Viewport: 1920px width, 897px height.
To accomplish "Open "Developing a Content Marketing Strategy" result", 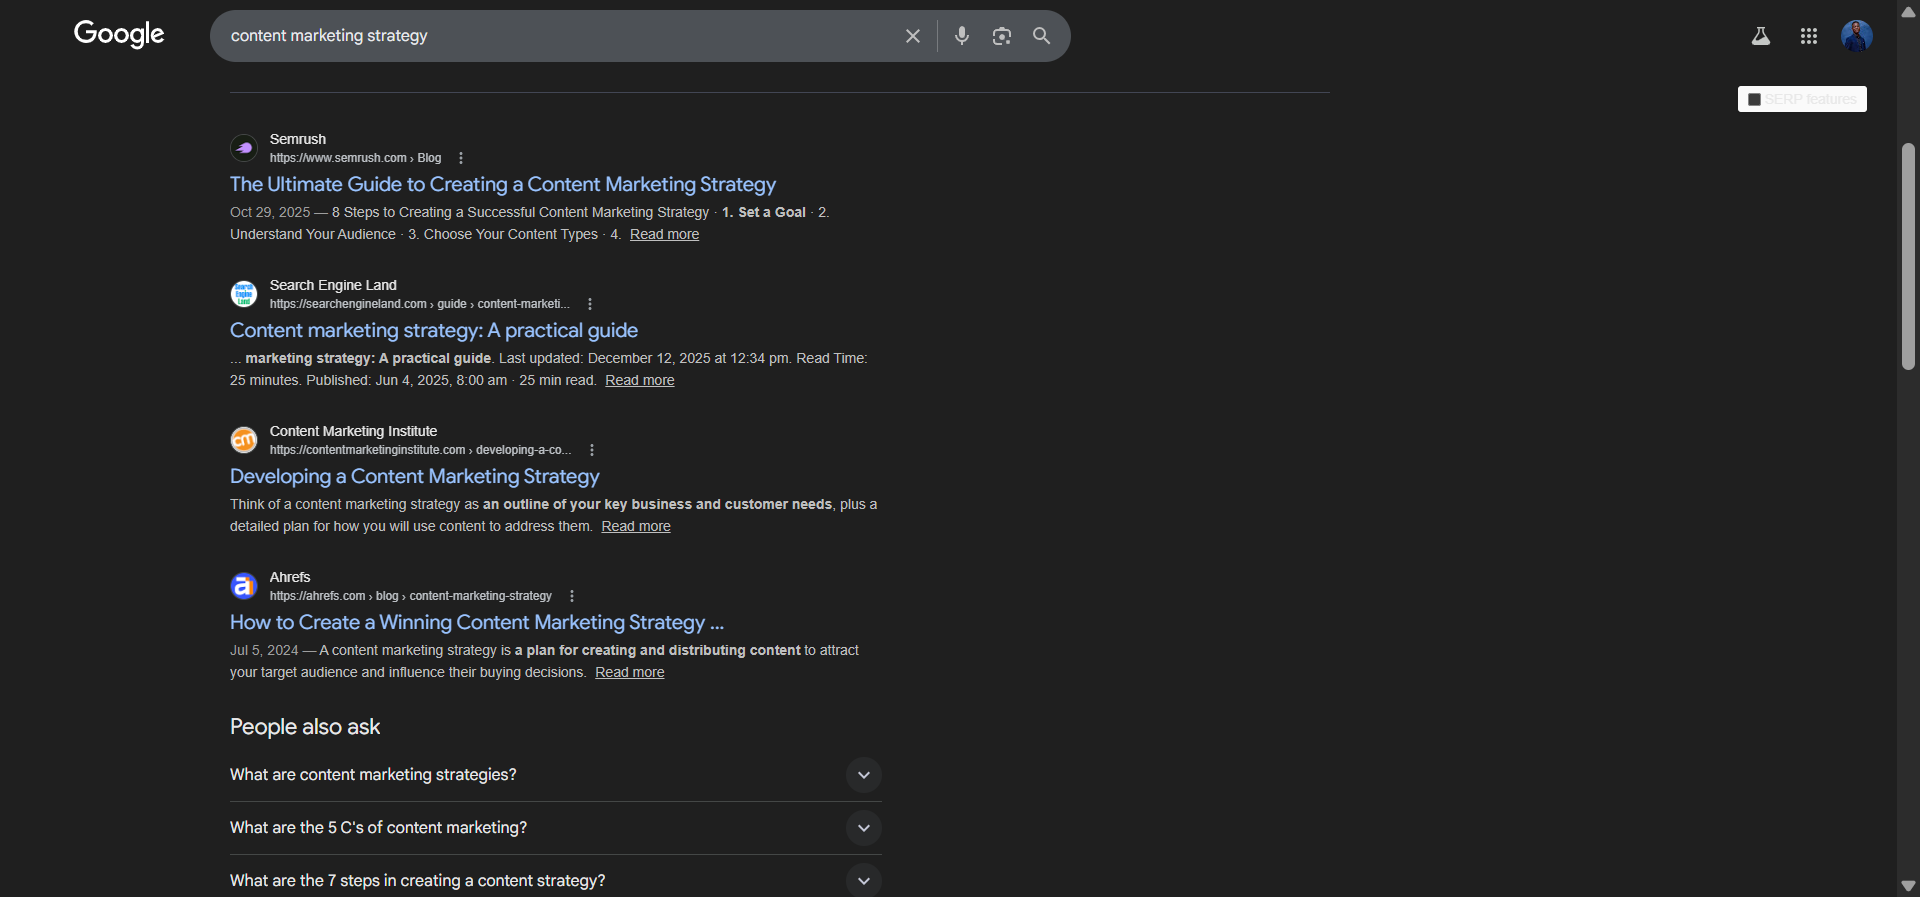I will 415,476.
